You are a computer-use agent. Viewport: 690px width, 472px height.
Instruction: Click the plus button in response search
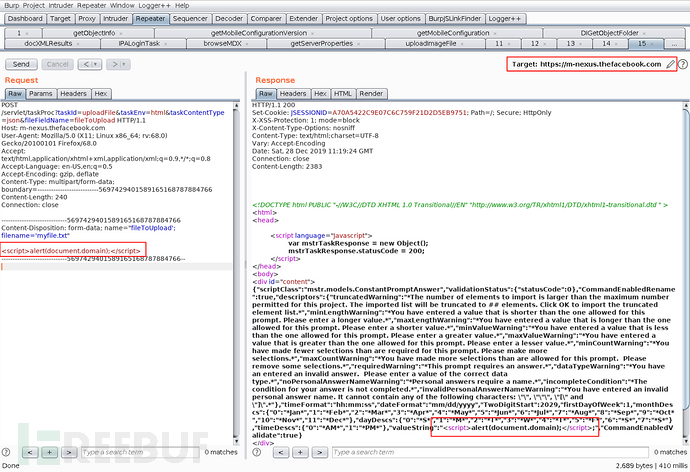click(300, 452)
